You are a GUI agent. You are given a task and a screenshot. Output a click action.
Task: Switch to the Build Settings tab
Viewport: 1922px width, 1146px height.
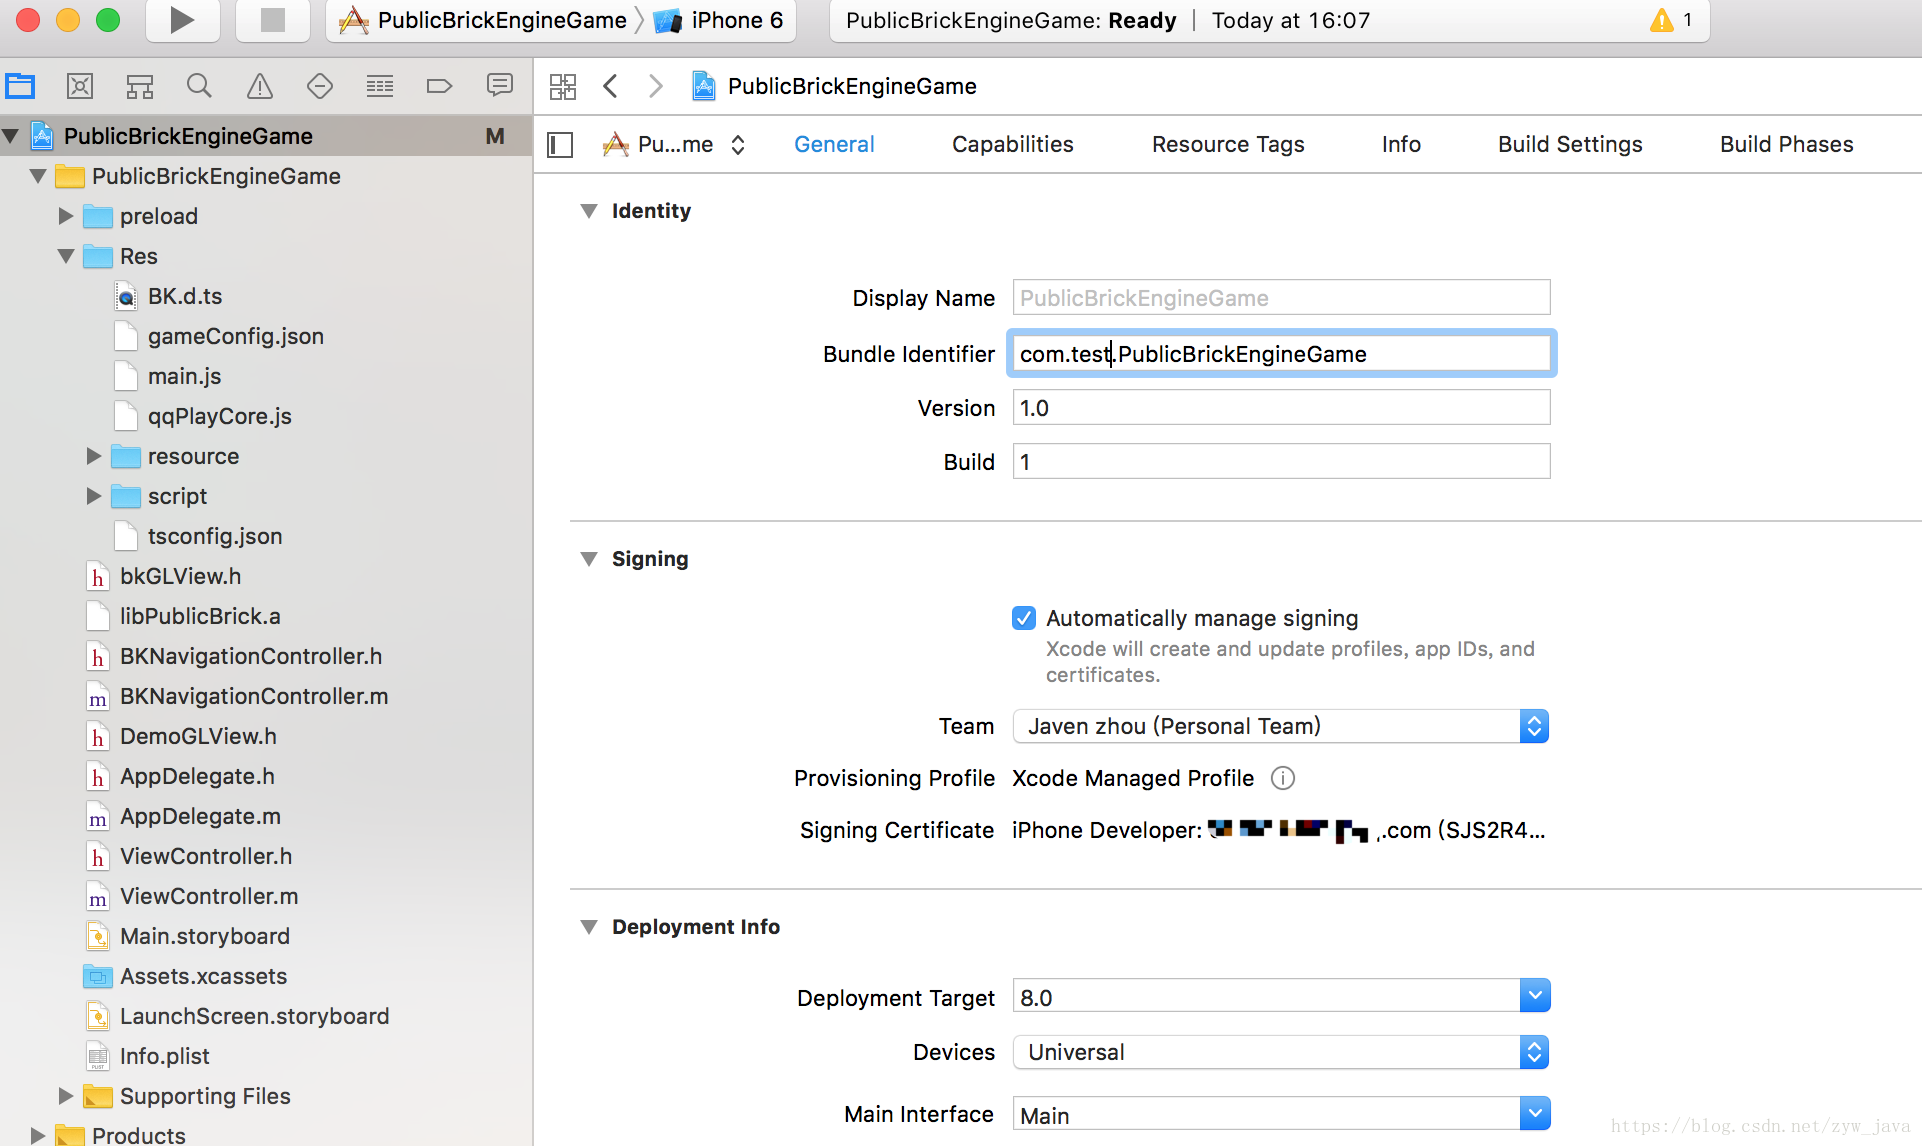(1569, 144)
